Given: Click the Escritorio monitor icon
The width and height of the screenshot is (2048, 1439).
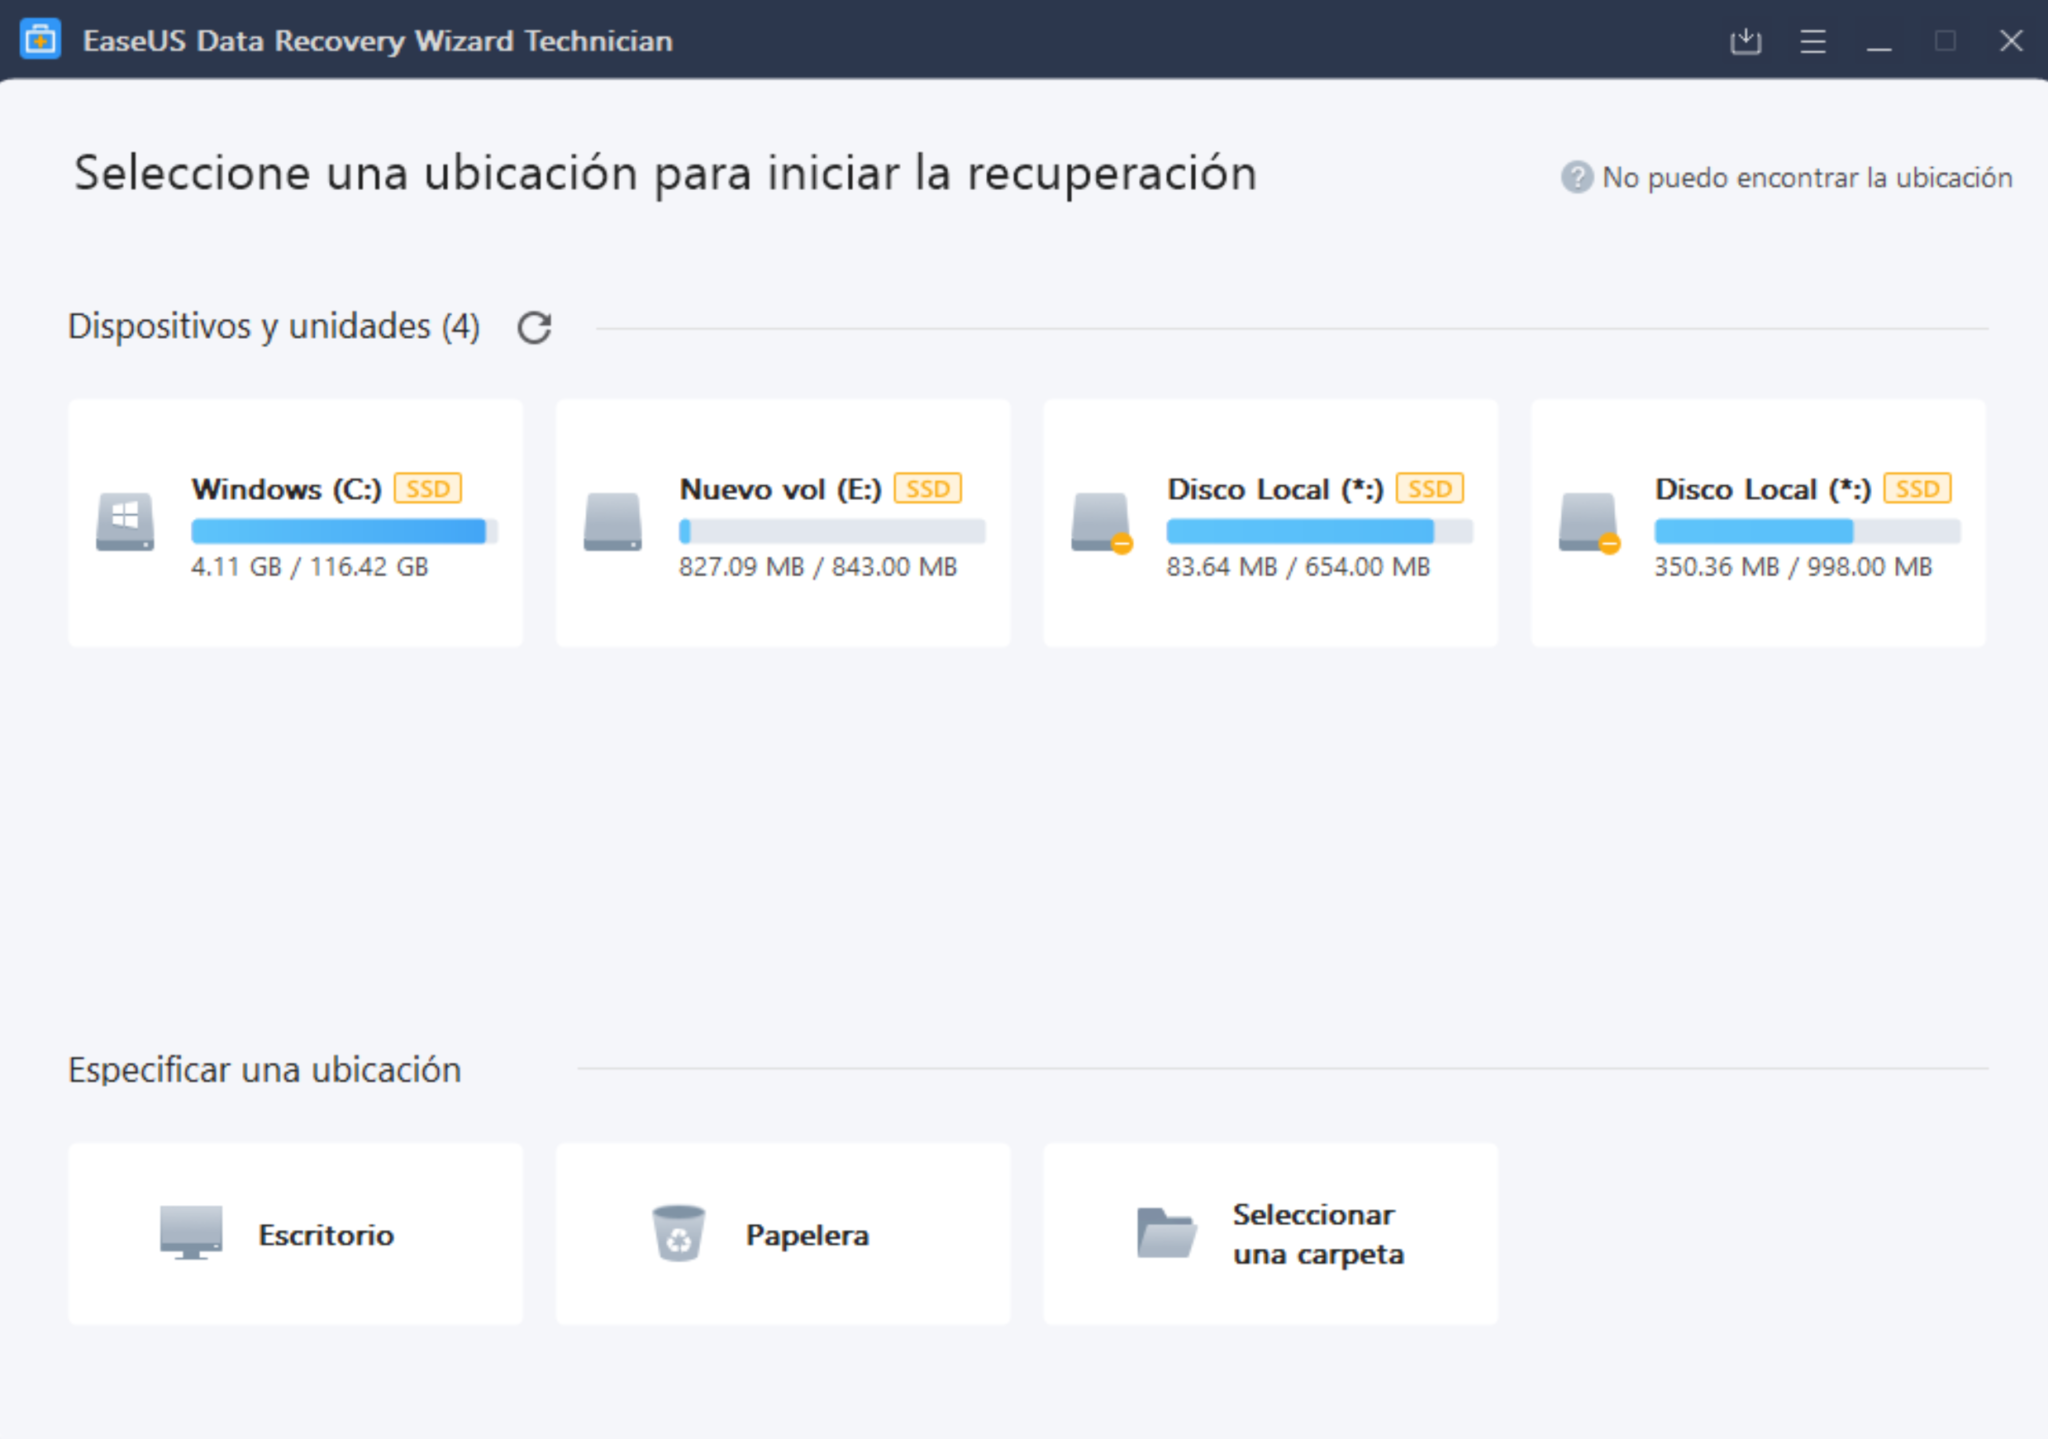Looking at the screenshot, I should click(x=191, y=1233).
